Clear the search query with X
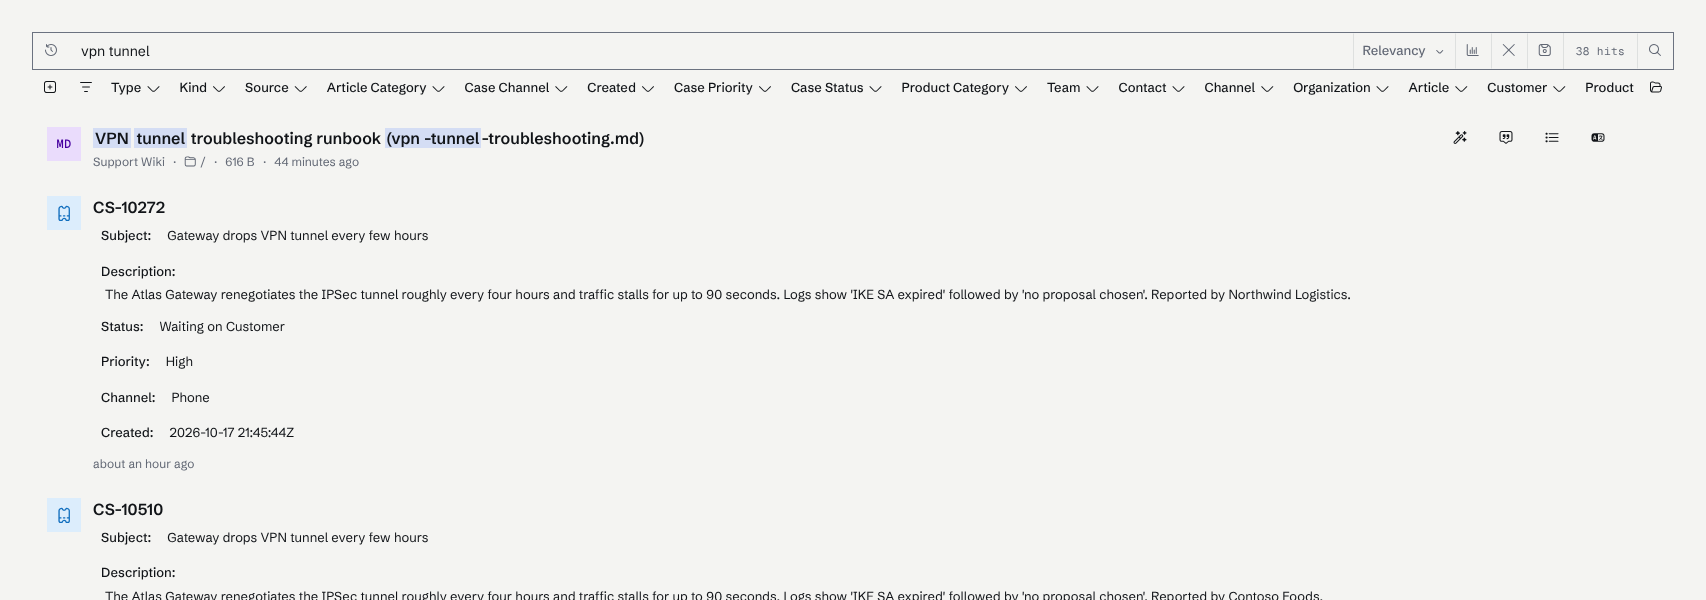Image resolution: width=1706 pixels, height=600 pixels. pyautogui.click(x=1509, y=50)
